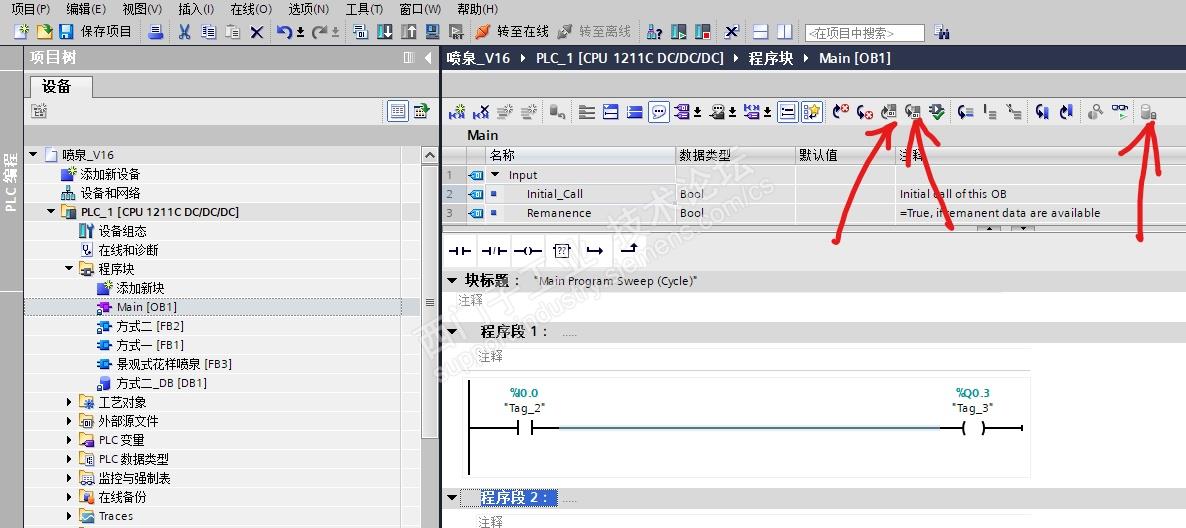Open the 插入(I) menu
Screen dimensions: 1186x528
coord(196,9)
